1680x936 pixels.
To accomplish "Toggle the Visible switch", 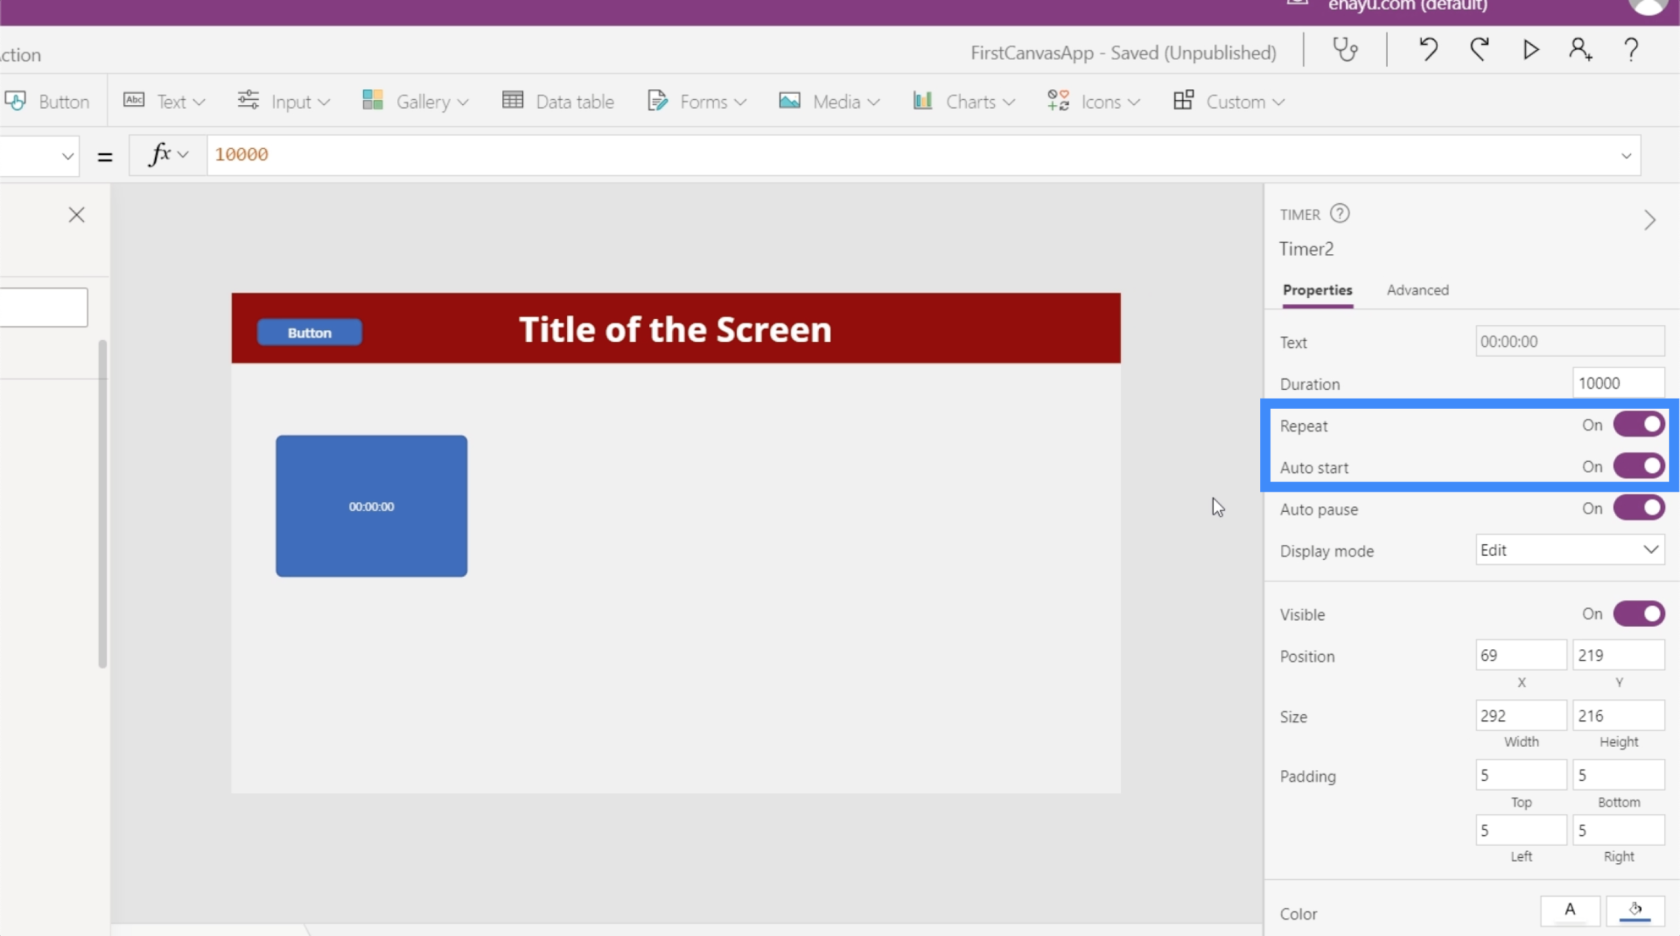I will (x=1638, y=613).
